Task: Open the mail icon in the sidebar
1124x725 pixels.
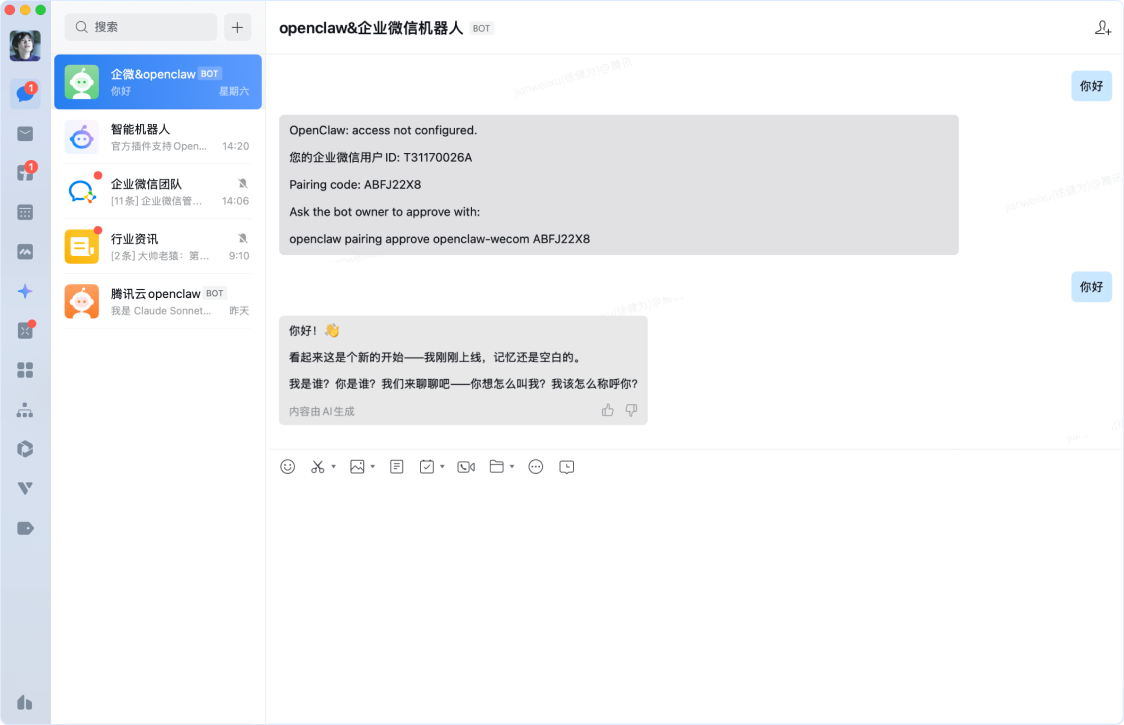Action: (x=25, y=134)
